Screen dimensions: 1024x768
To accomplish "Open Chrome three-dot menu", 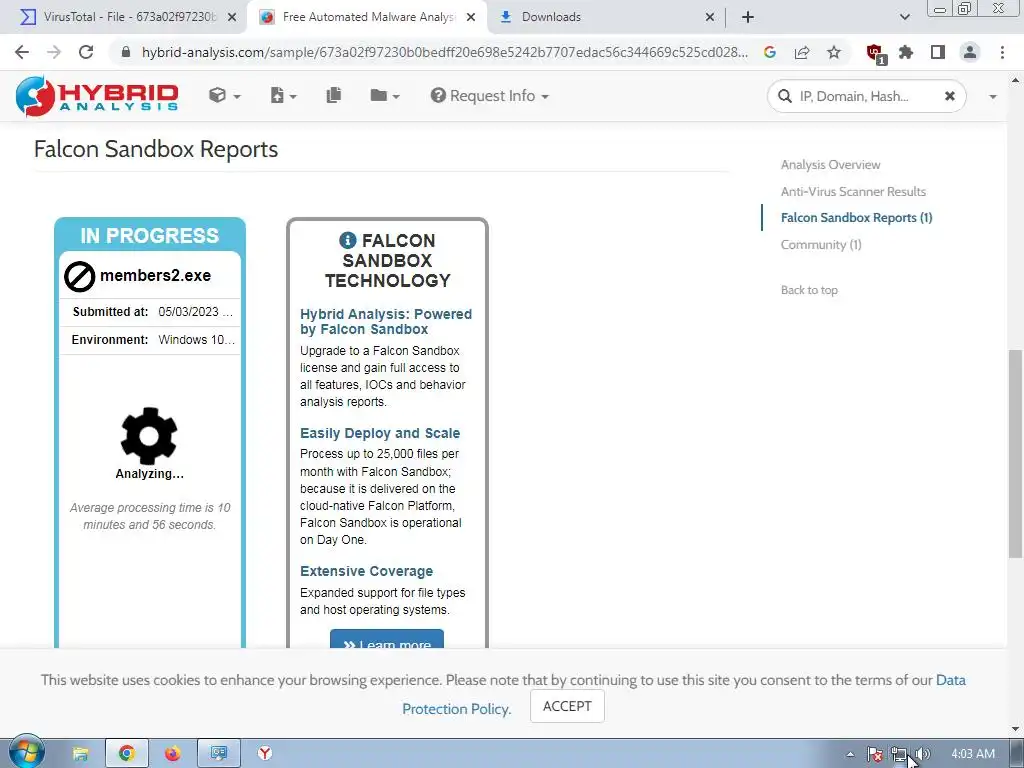I will point(1002,52).
